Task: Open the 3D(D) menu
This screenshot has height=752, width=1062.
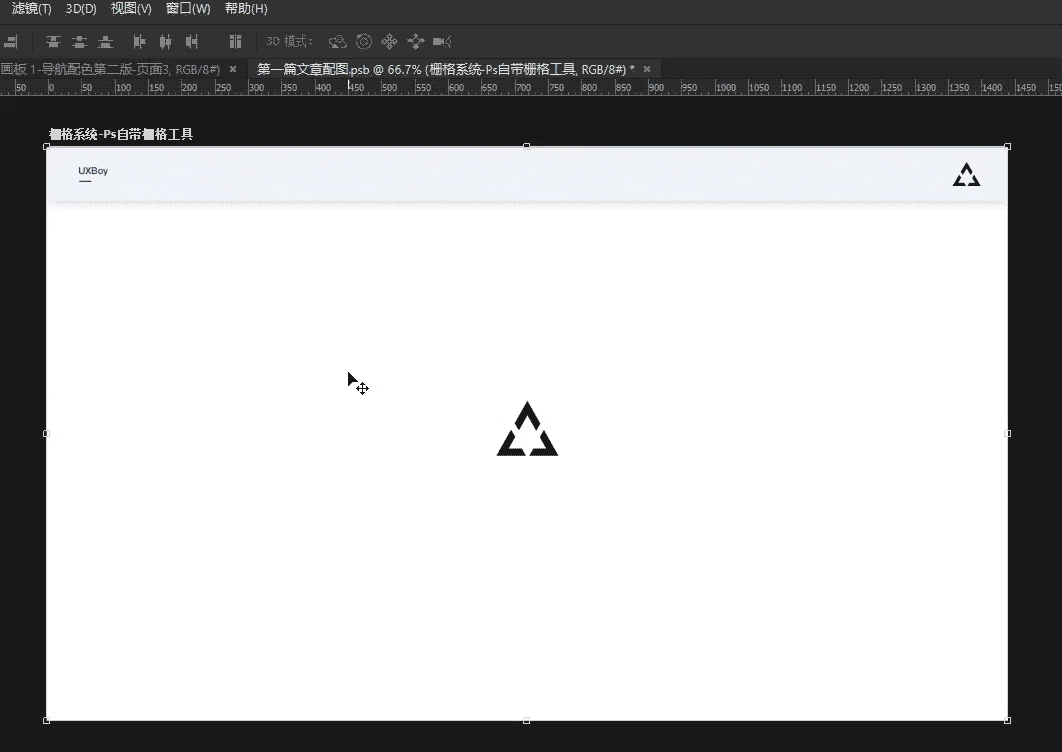Action: 81,9
